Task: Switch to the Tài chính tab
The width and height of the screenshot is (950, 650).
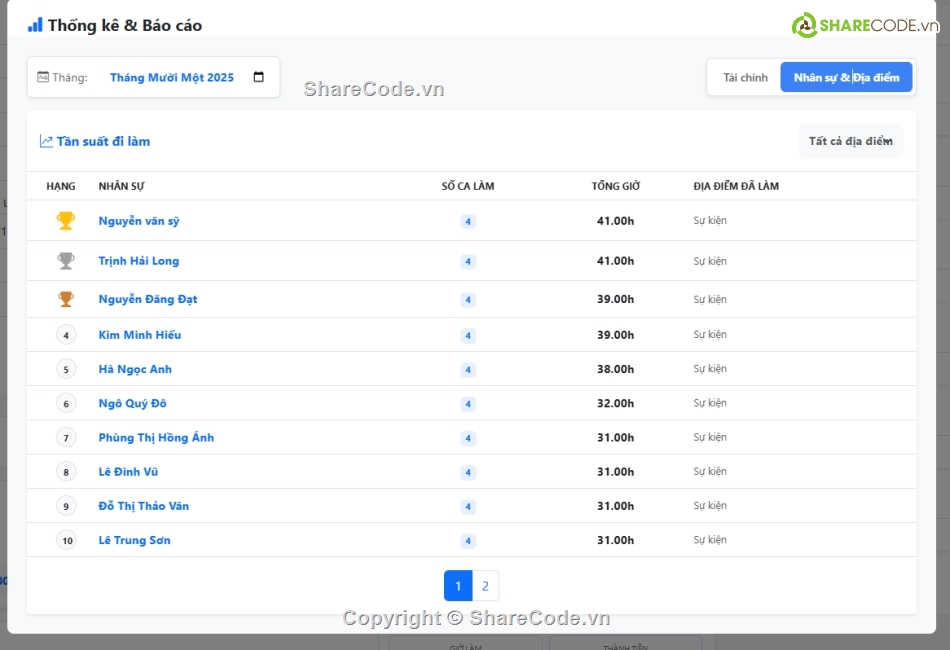Action: [x=745, y=78]
